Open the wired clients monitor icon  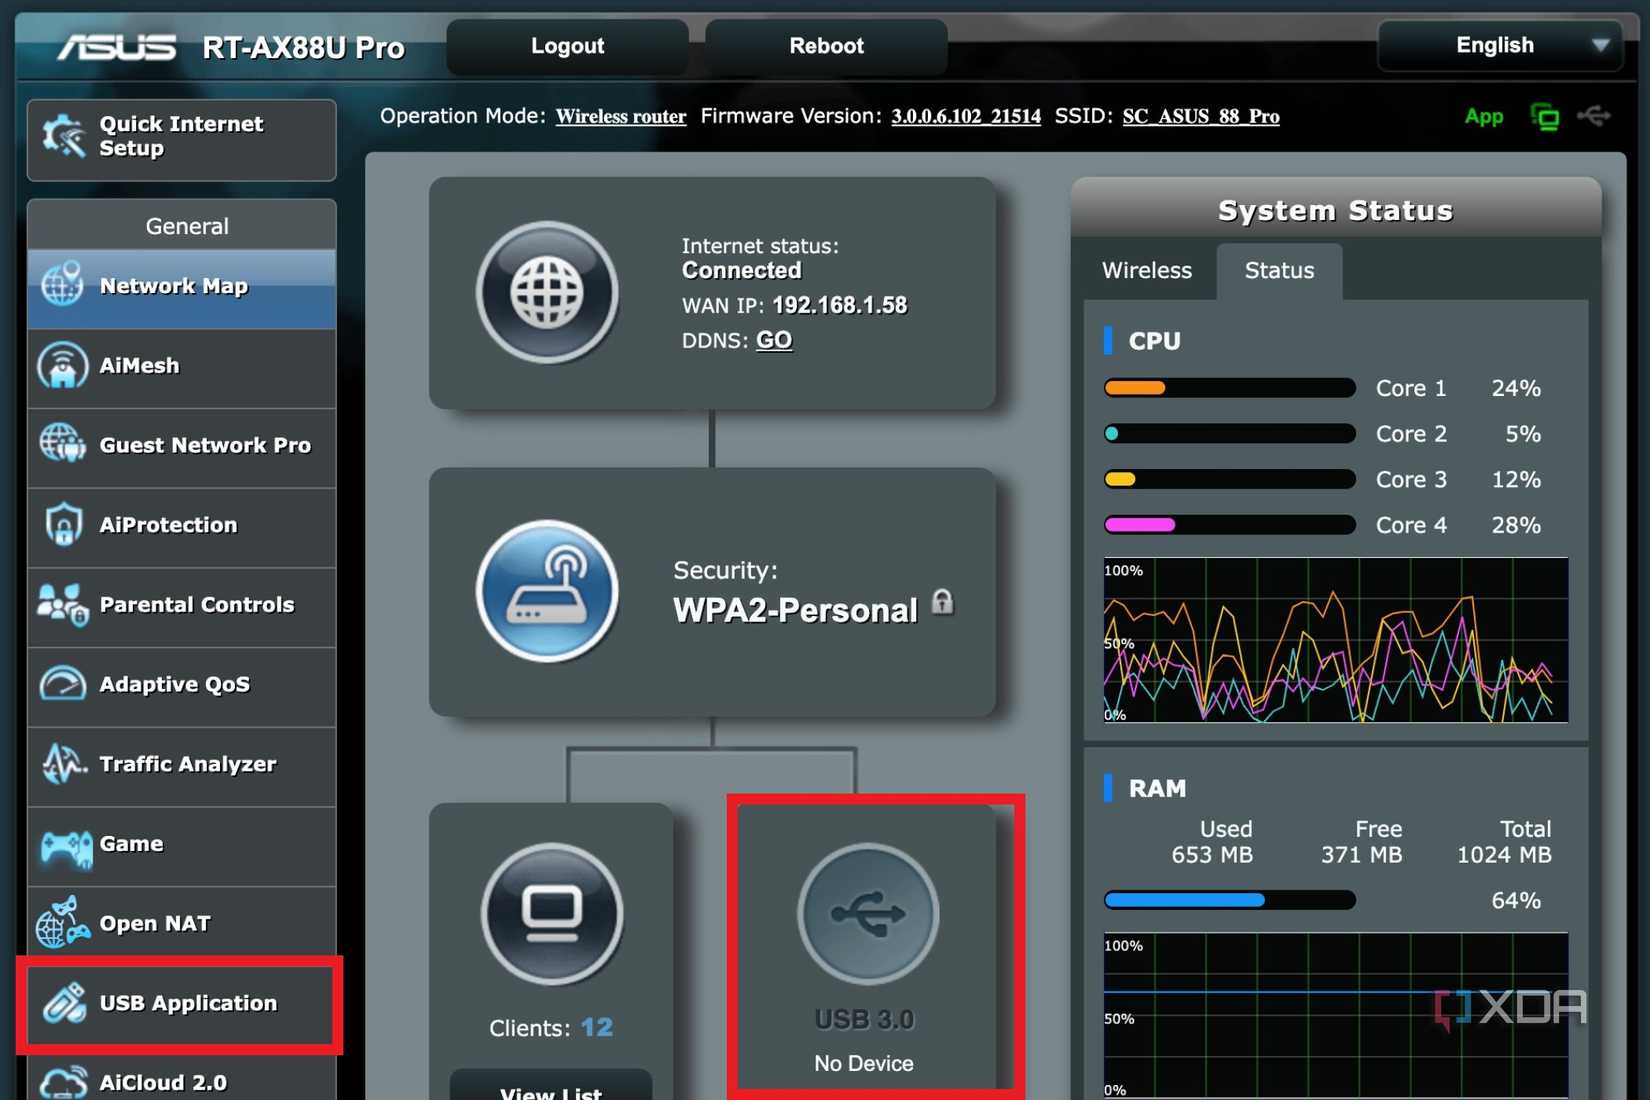click(x=551, y=913)
